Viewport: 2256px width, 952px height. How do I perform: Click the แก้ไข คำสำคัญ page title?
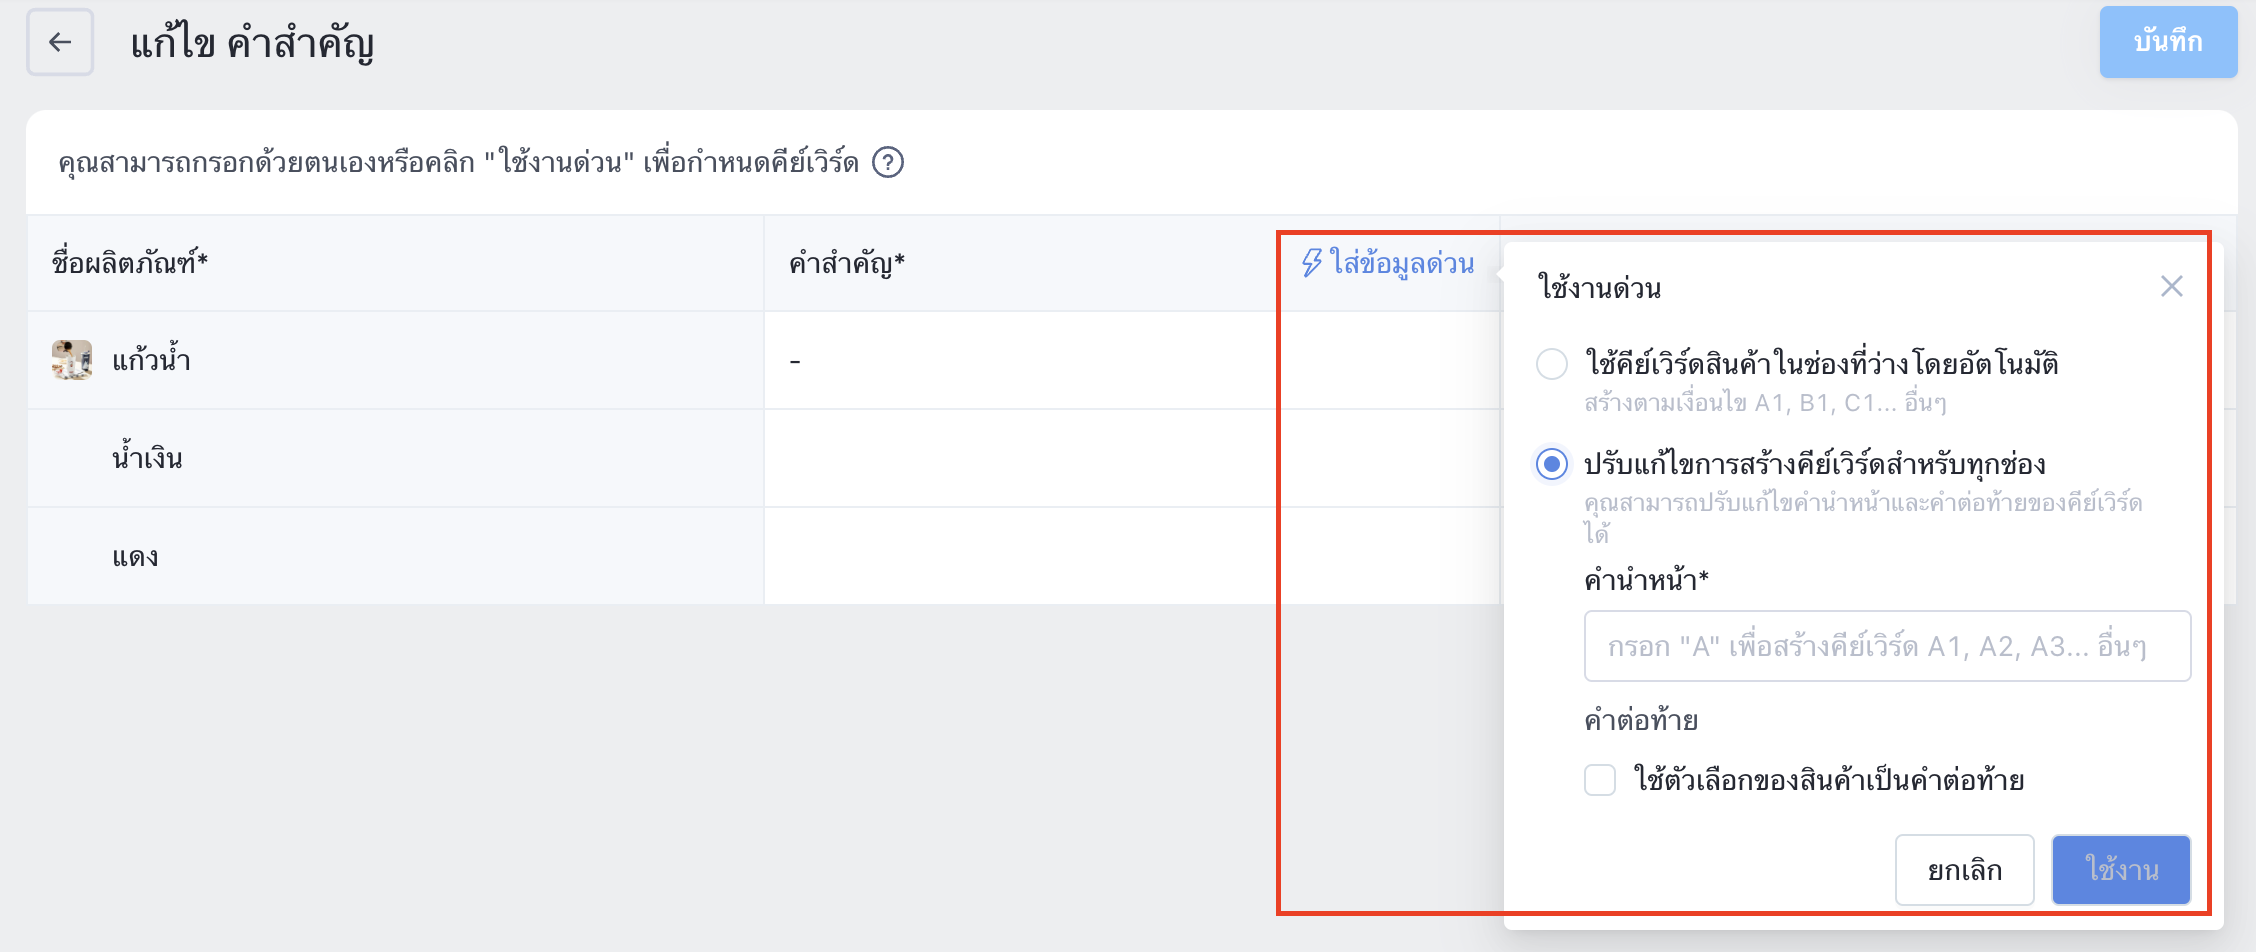coord(252,43)
